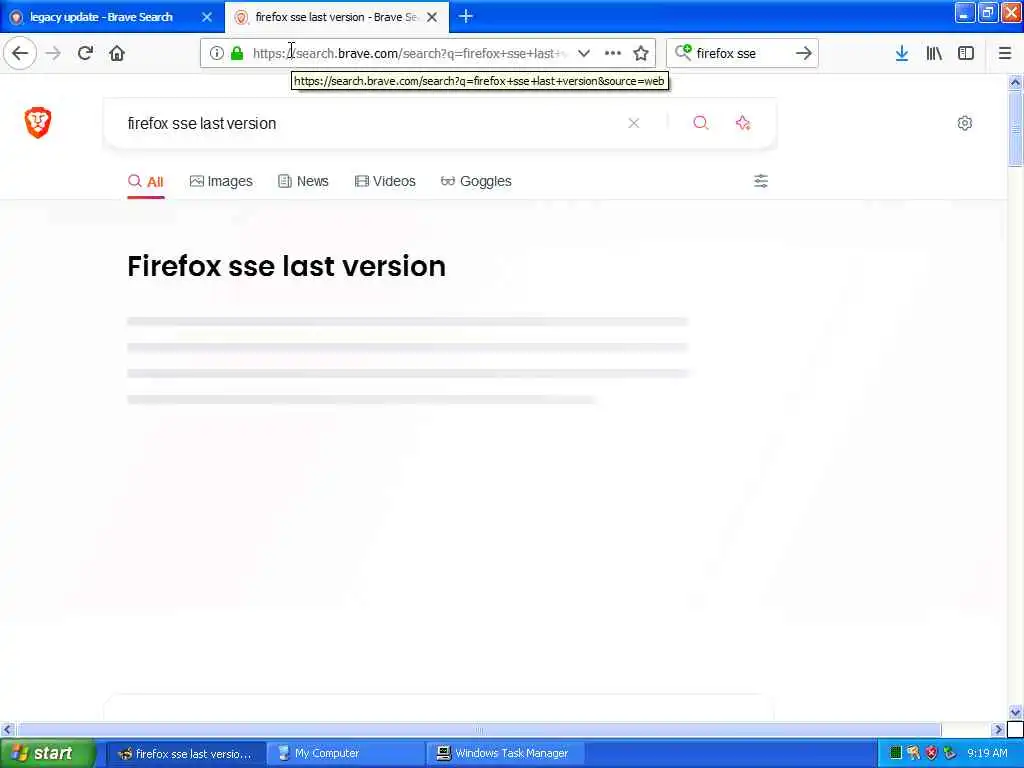Click the horizontal scrollbar right arrow

tap(998, 729)
